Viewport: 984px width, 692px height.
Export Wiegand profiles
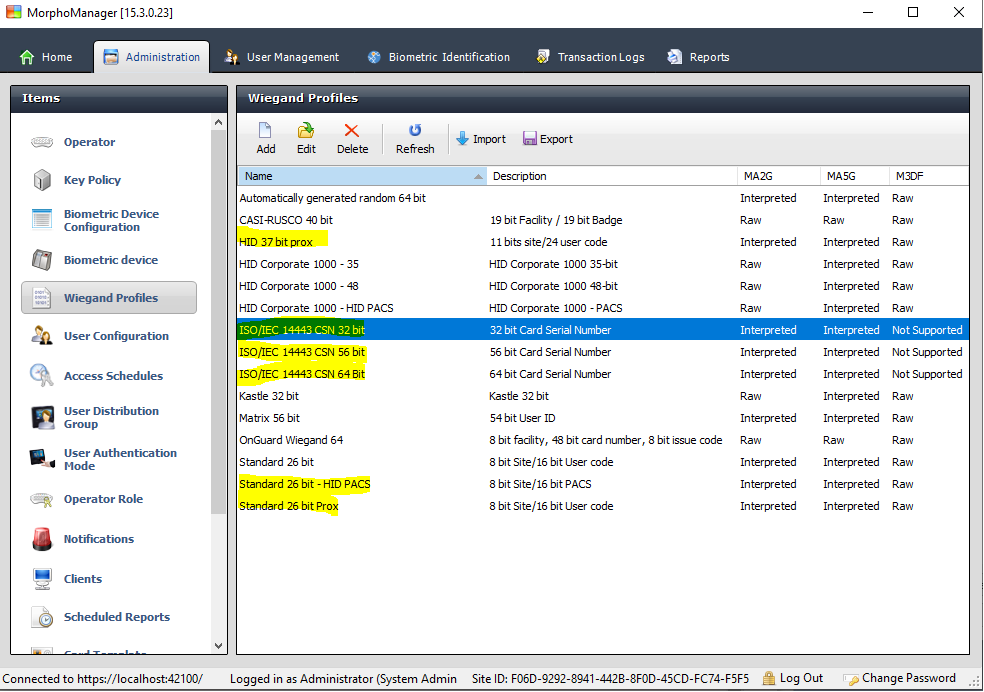(x=547, y=138)
